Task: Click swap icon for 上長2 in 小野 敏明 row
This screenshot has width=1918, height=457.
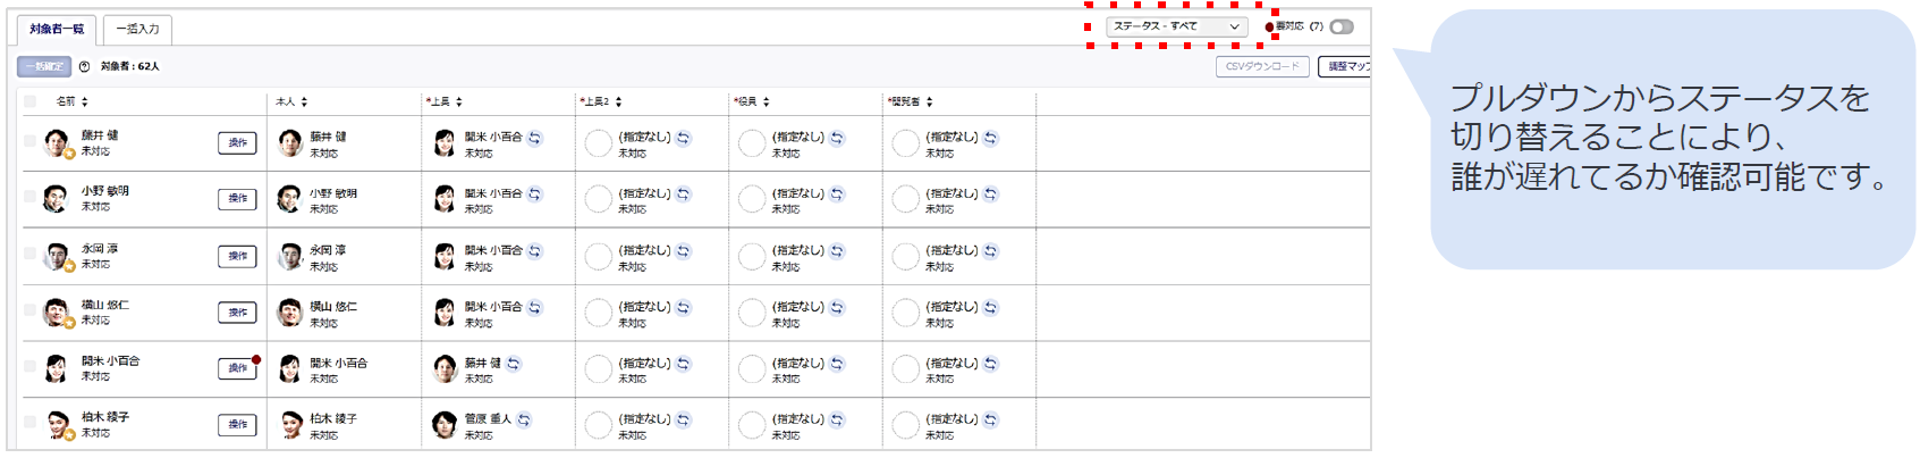Action: point(683,194)
